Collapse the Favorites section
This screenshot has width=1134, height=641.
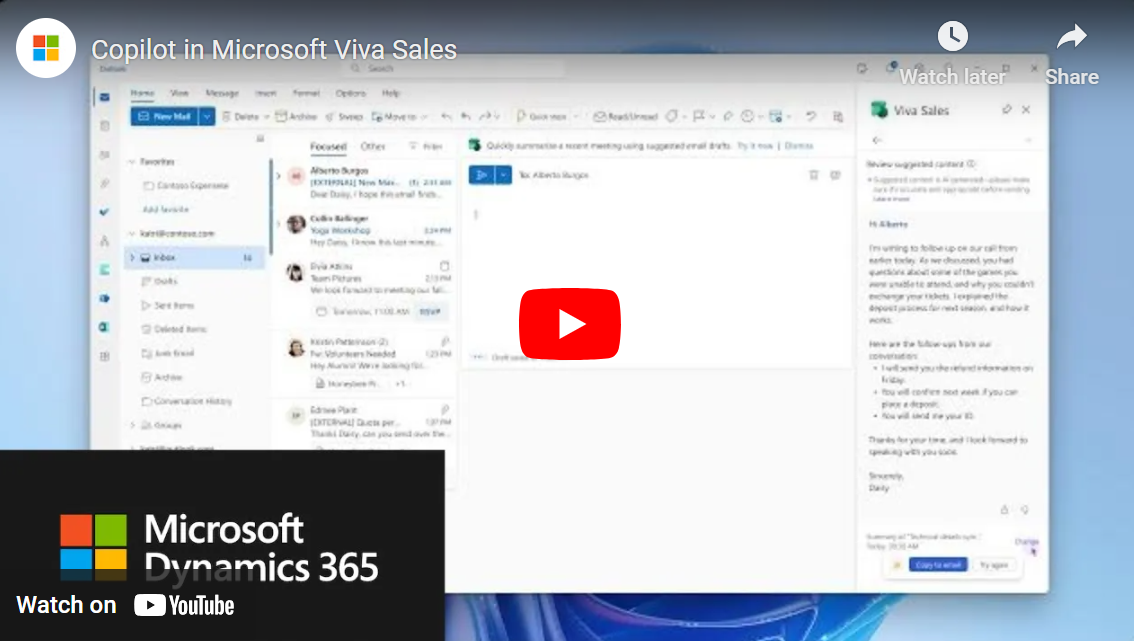coord(130,162)
